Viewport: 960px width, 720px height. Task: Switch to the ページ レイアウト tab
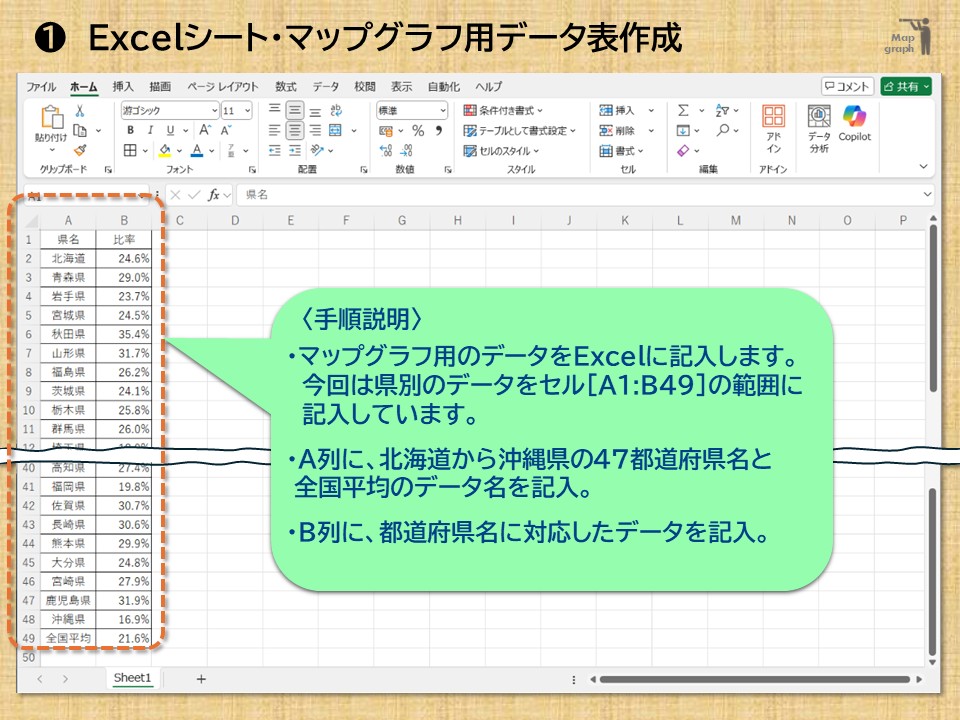222,87
